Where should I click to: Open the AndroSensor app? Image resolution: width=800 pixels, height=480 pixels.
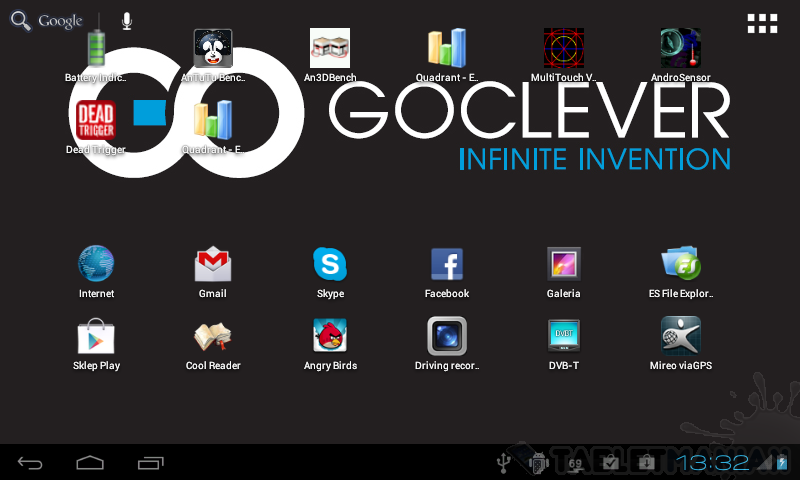pos(680,50)
